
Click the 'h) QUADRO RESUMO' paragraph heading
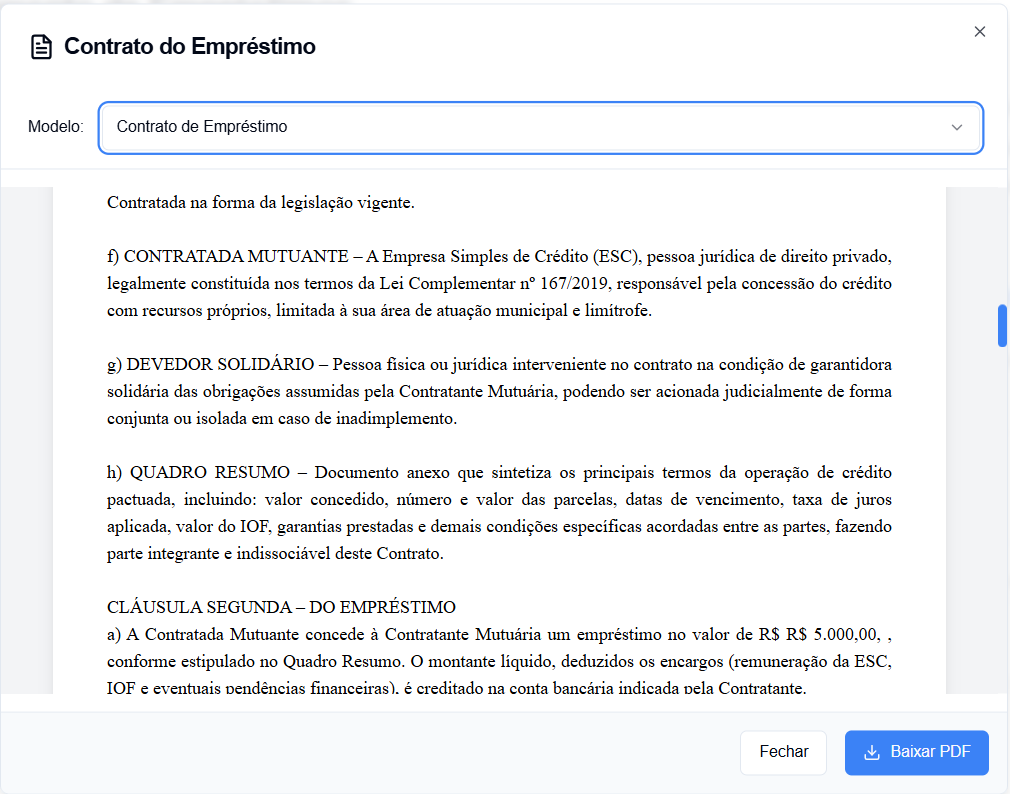pos(198,473)
